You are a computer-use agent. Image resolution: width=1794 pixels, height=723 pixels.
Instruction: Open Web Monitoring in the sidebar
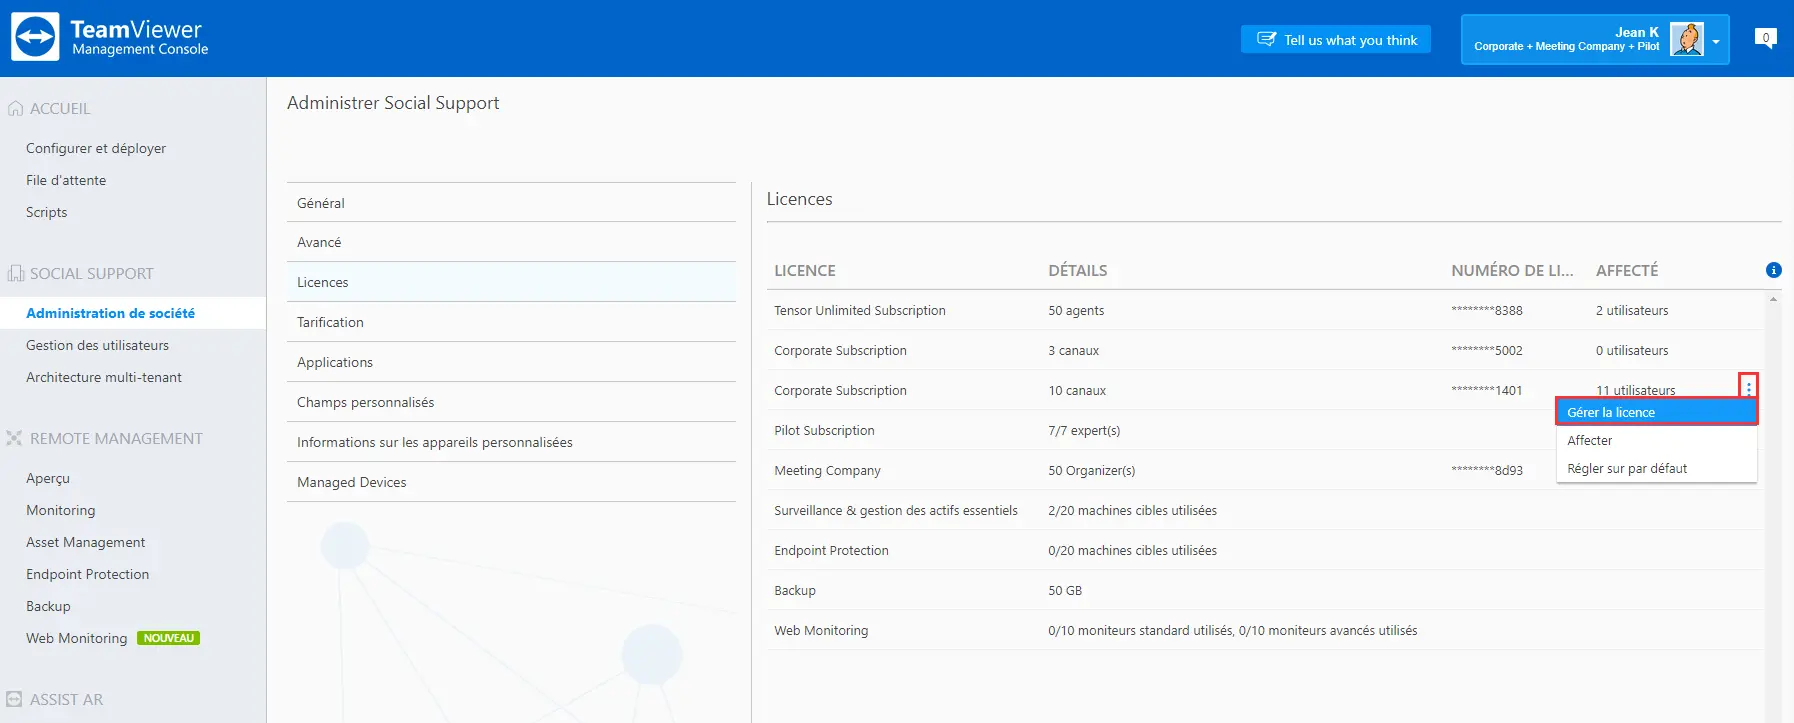click(x=77, y=638)
